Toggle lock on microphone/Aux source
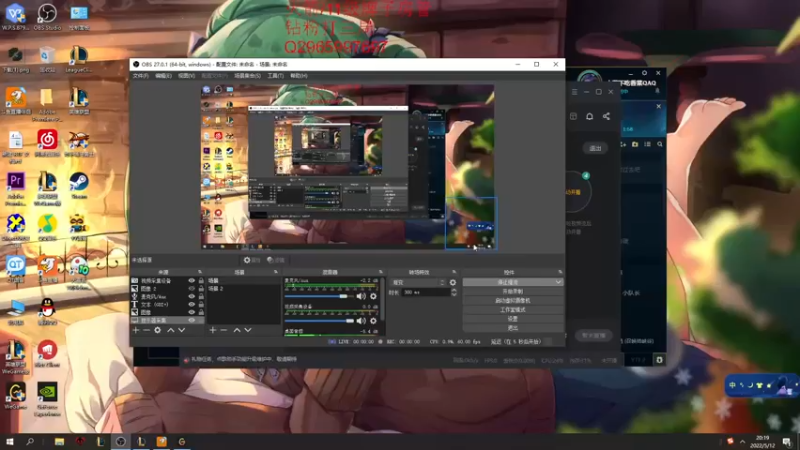The height and width of the screenshot is (450, 800). pyautogui.click(x=201, y=296)
